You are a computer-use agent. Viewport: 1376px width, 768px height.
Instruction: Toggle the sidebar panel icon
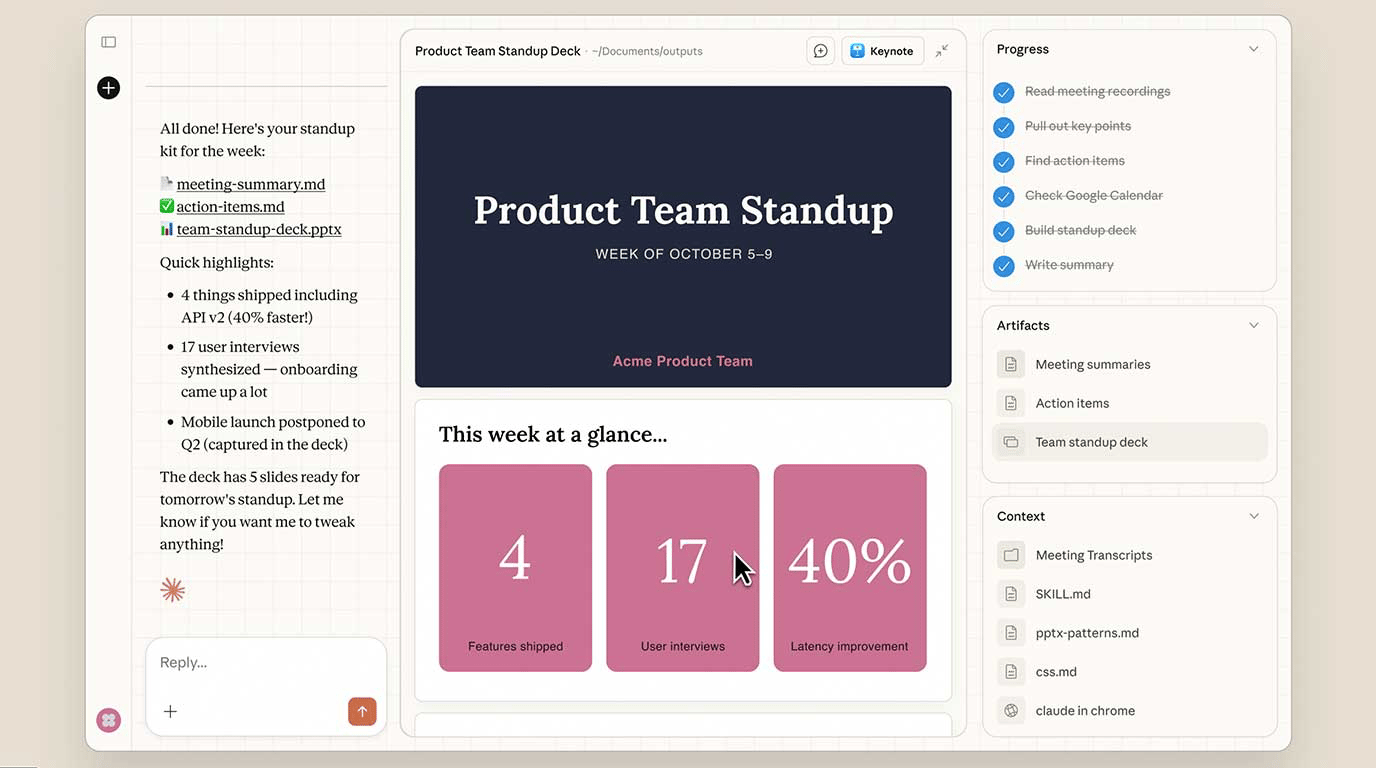[x=109, y=42]
